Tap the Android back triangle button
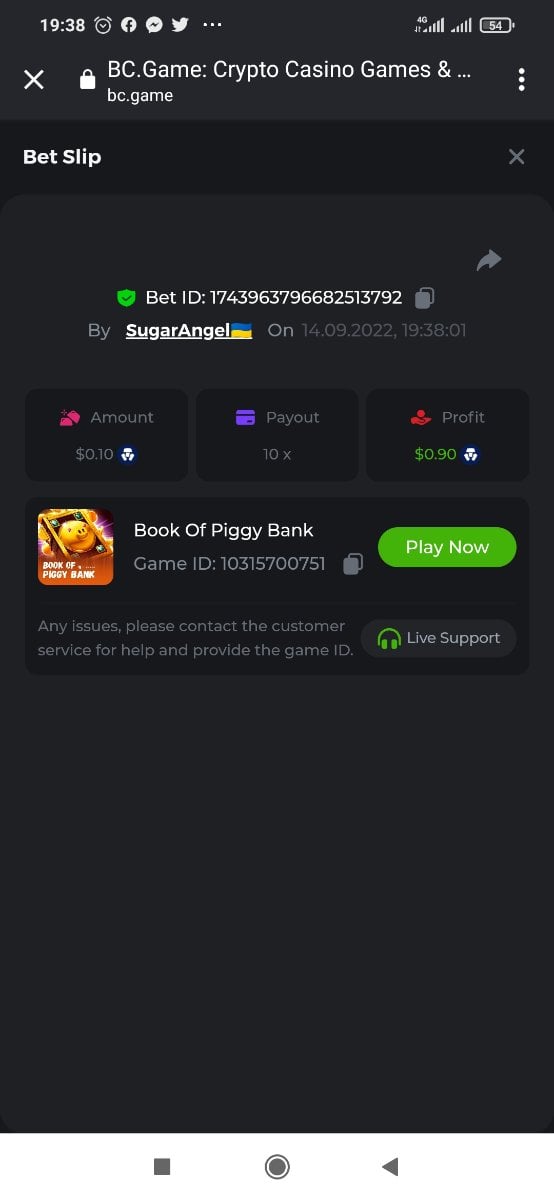 coord(390,1166)
